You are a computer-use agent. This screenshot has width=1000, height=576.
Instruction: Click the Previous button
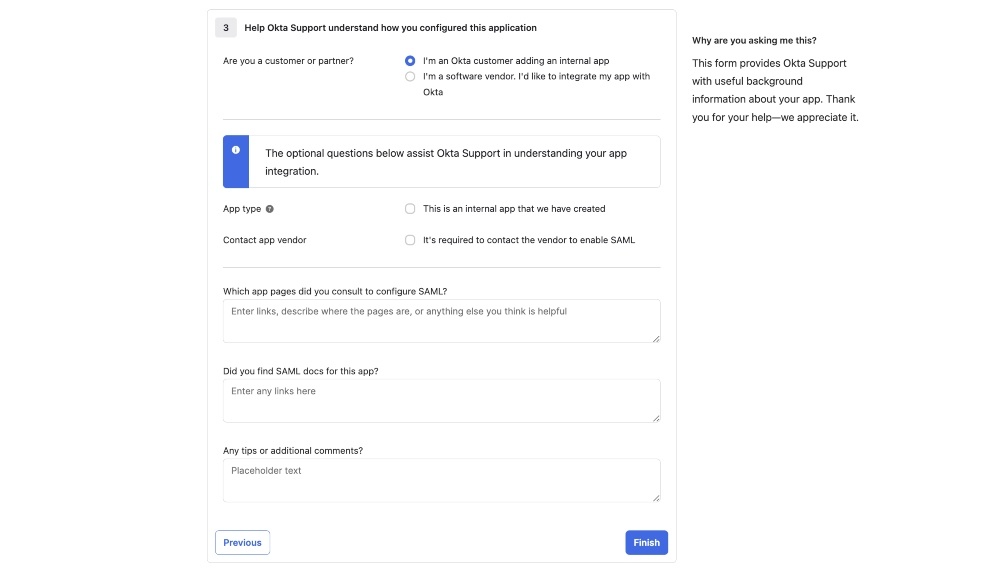(x=242, y=542)
